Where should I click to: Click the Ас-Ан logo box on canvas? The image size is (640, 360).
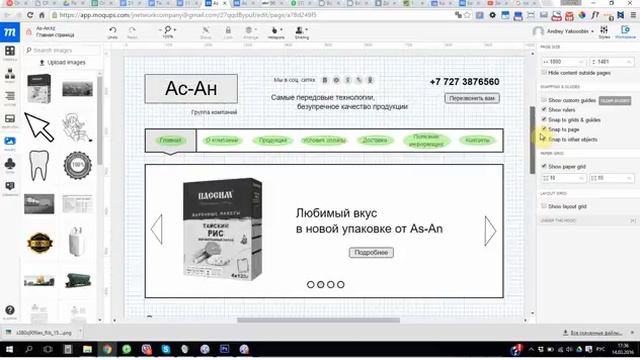pos(191,89)
